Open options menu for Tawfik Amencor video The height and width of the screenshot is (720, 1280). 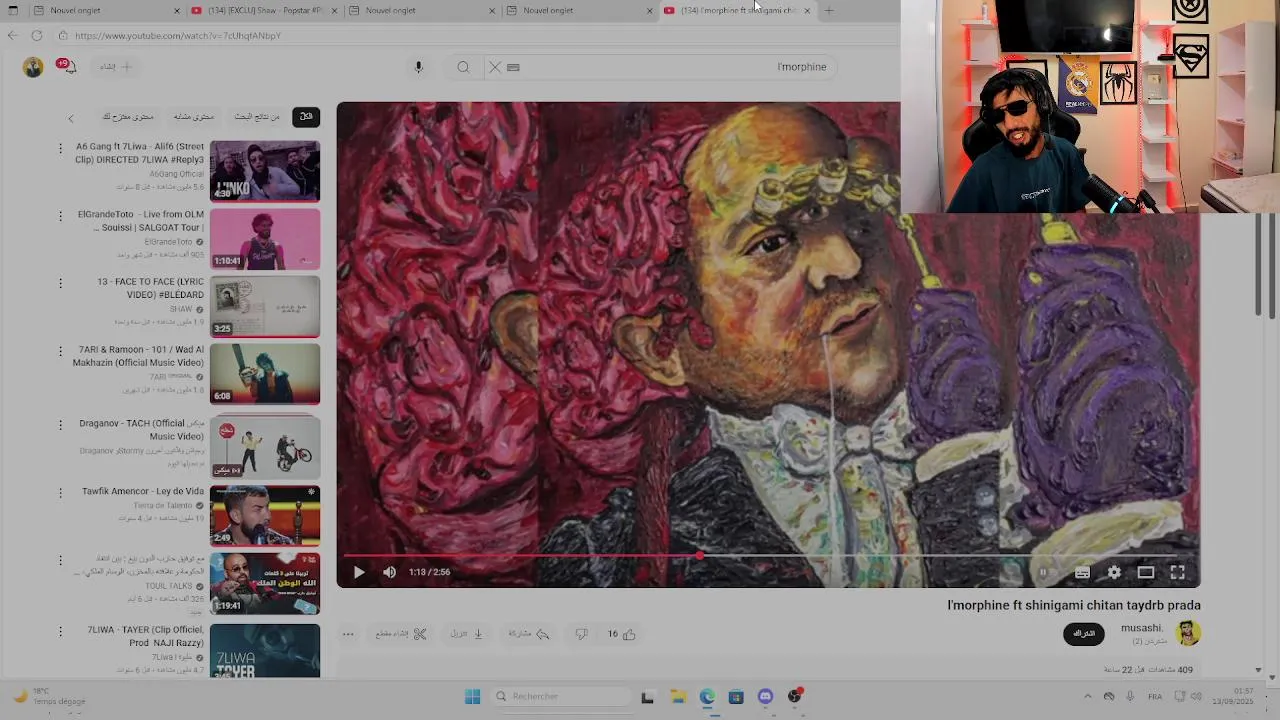(60, 492)
